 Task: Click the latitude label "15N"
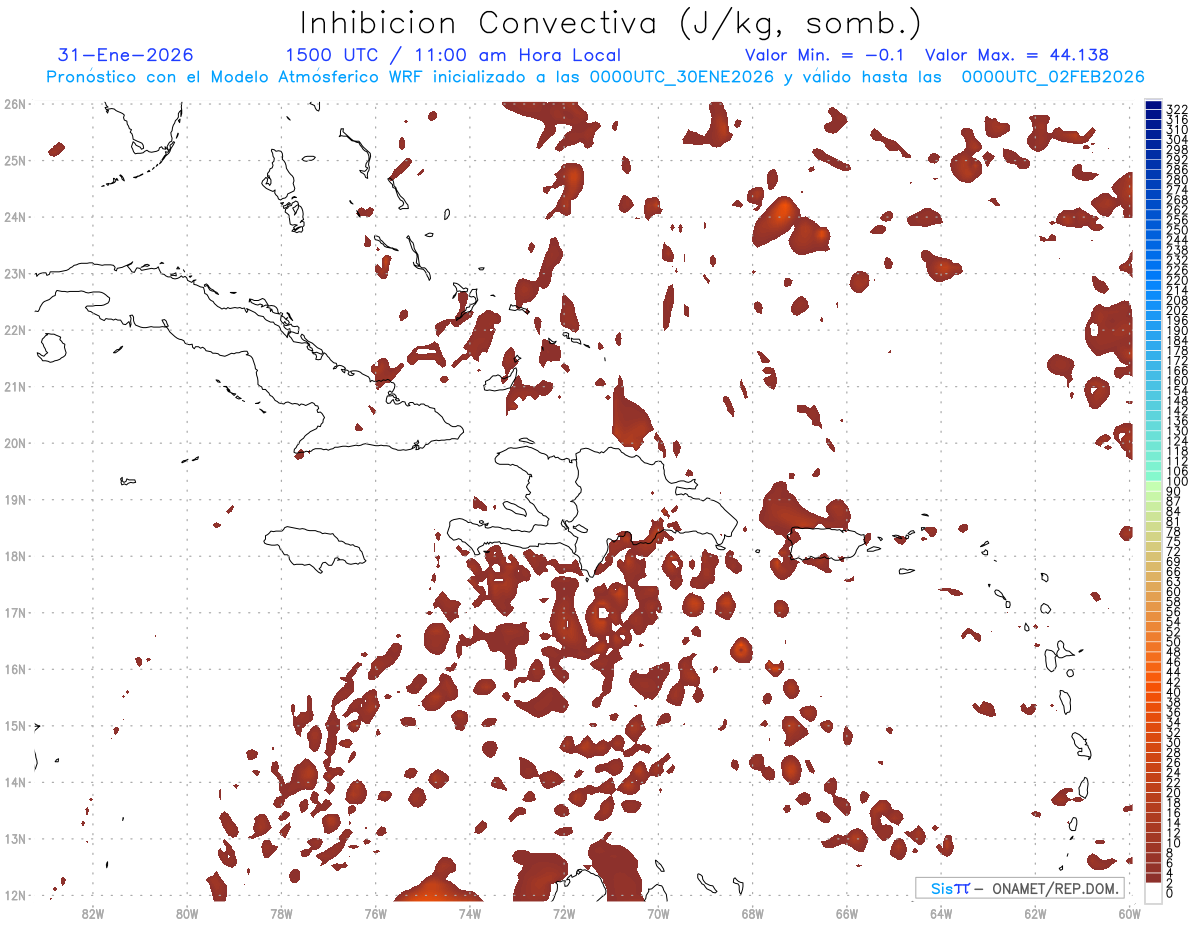[15, 725]
